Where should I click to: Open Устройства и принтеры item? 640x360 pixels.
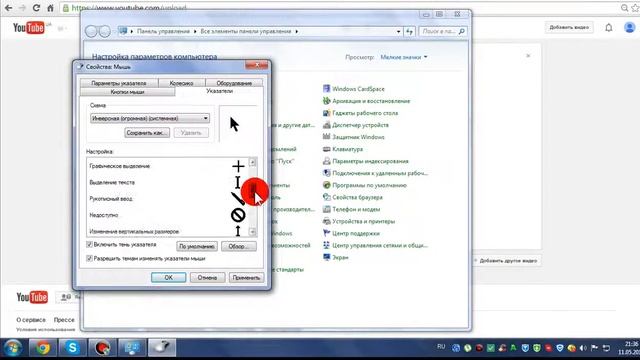point(359,221)
